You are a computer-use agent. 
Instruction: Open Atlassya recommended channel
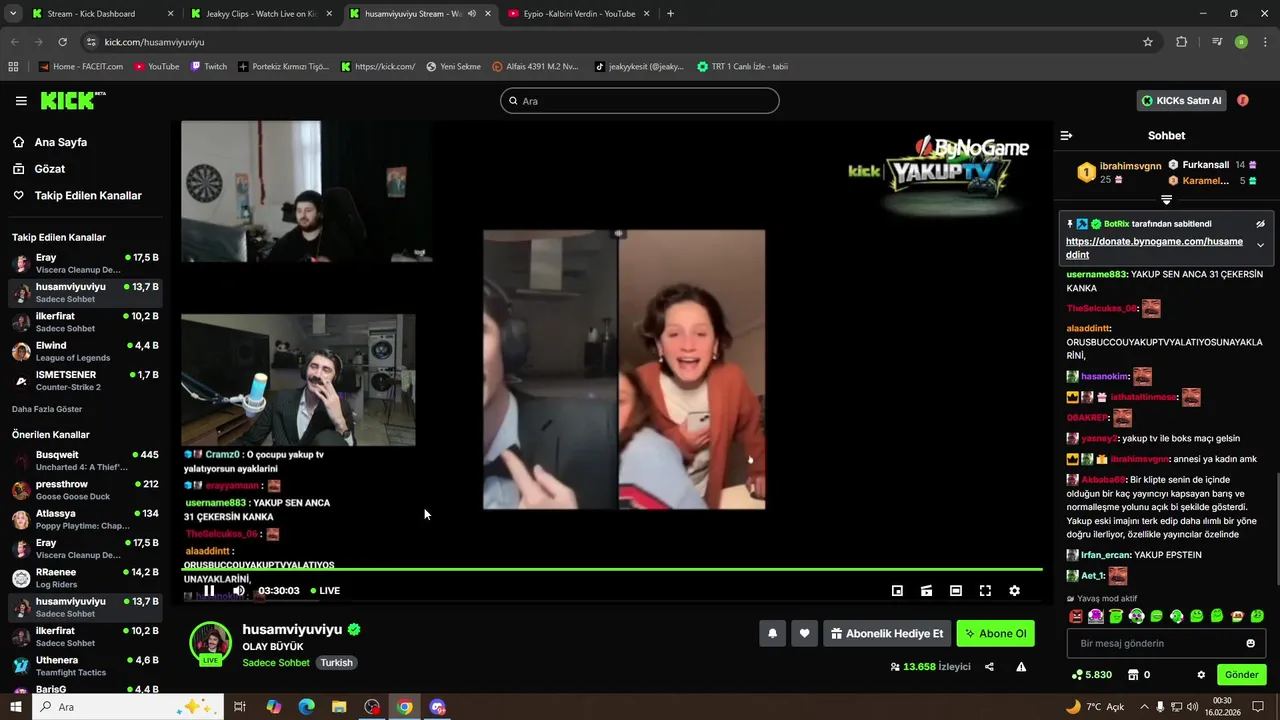click(85, 519)
